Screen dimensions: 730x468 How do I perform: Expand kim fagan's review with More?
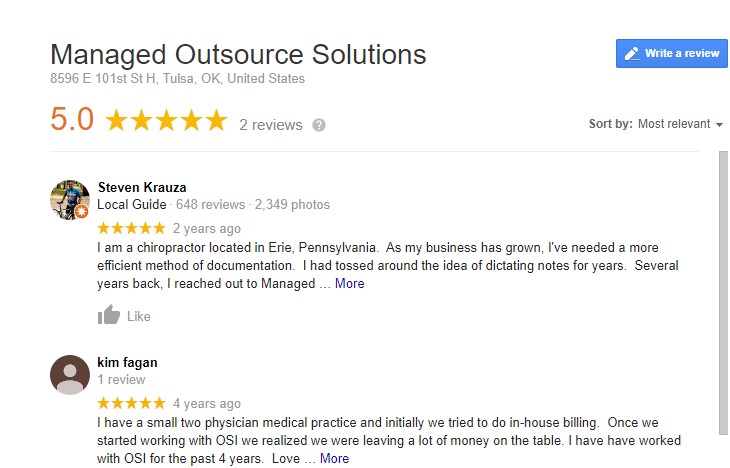point(334,458)
